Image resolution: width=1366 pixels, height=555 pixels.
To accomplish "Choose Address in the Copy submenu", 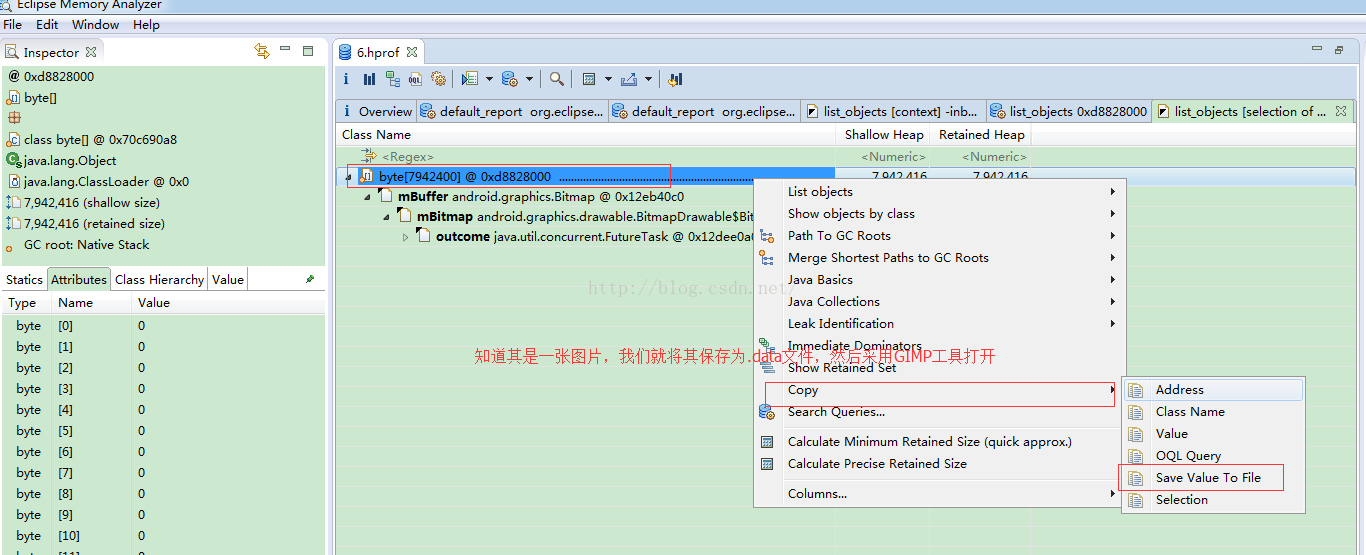I will tap(1214, 390).
